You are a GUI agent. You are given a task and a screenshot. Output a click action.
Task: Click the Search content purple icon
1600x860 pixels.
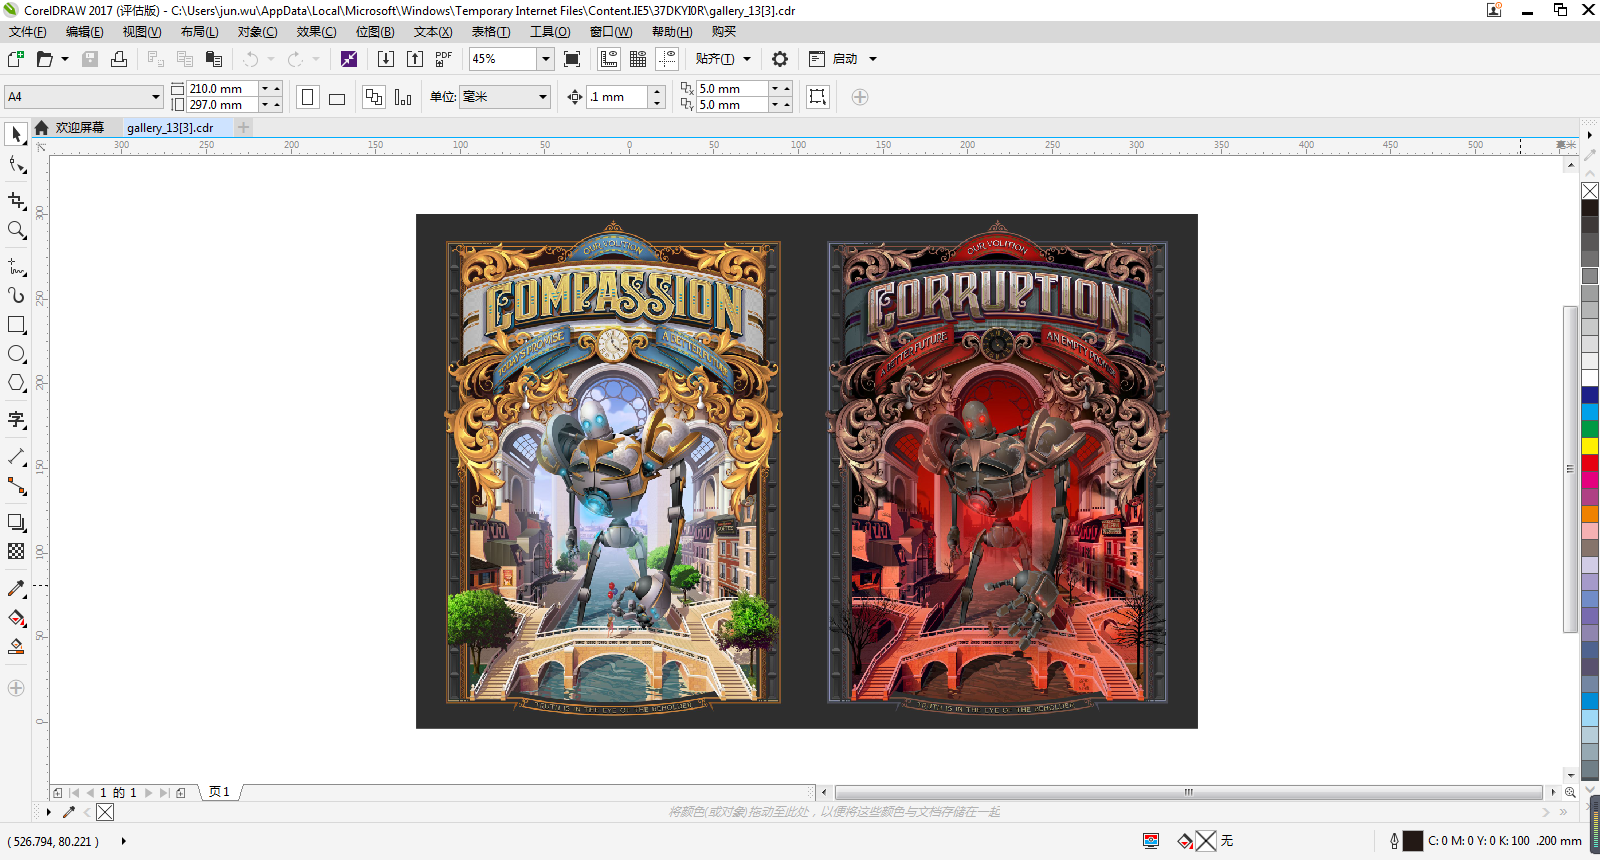click(x=349, y=59)
